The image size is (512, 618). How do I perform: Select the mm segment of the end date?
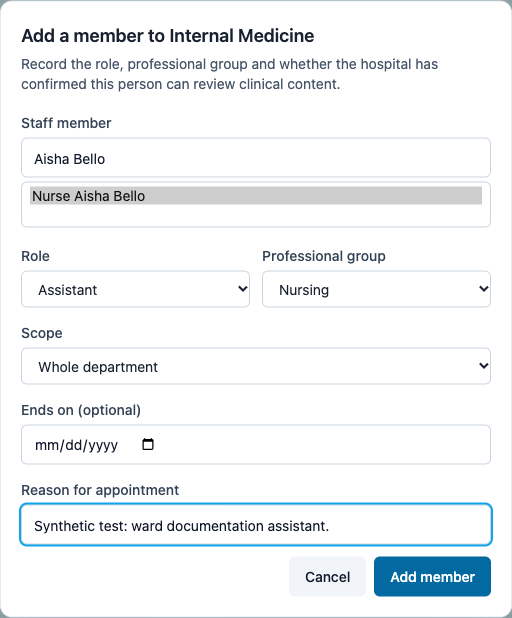(44, 445)
